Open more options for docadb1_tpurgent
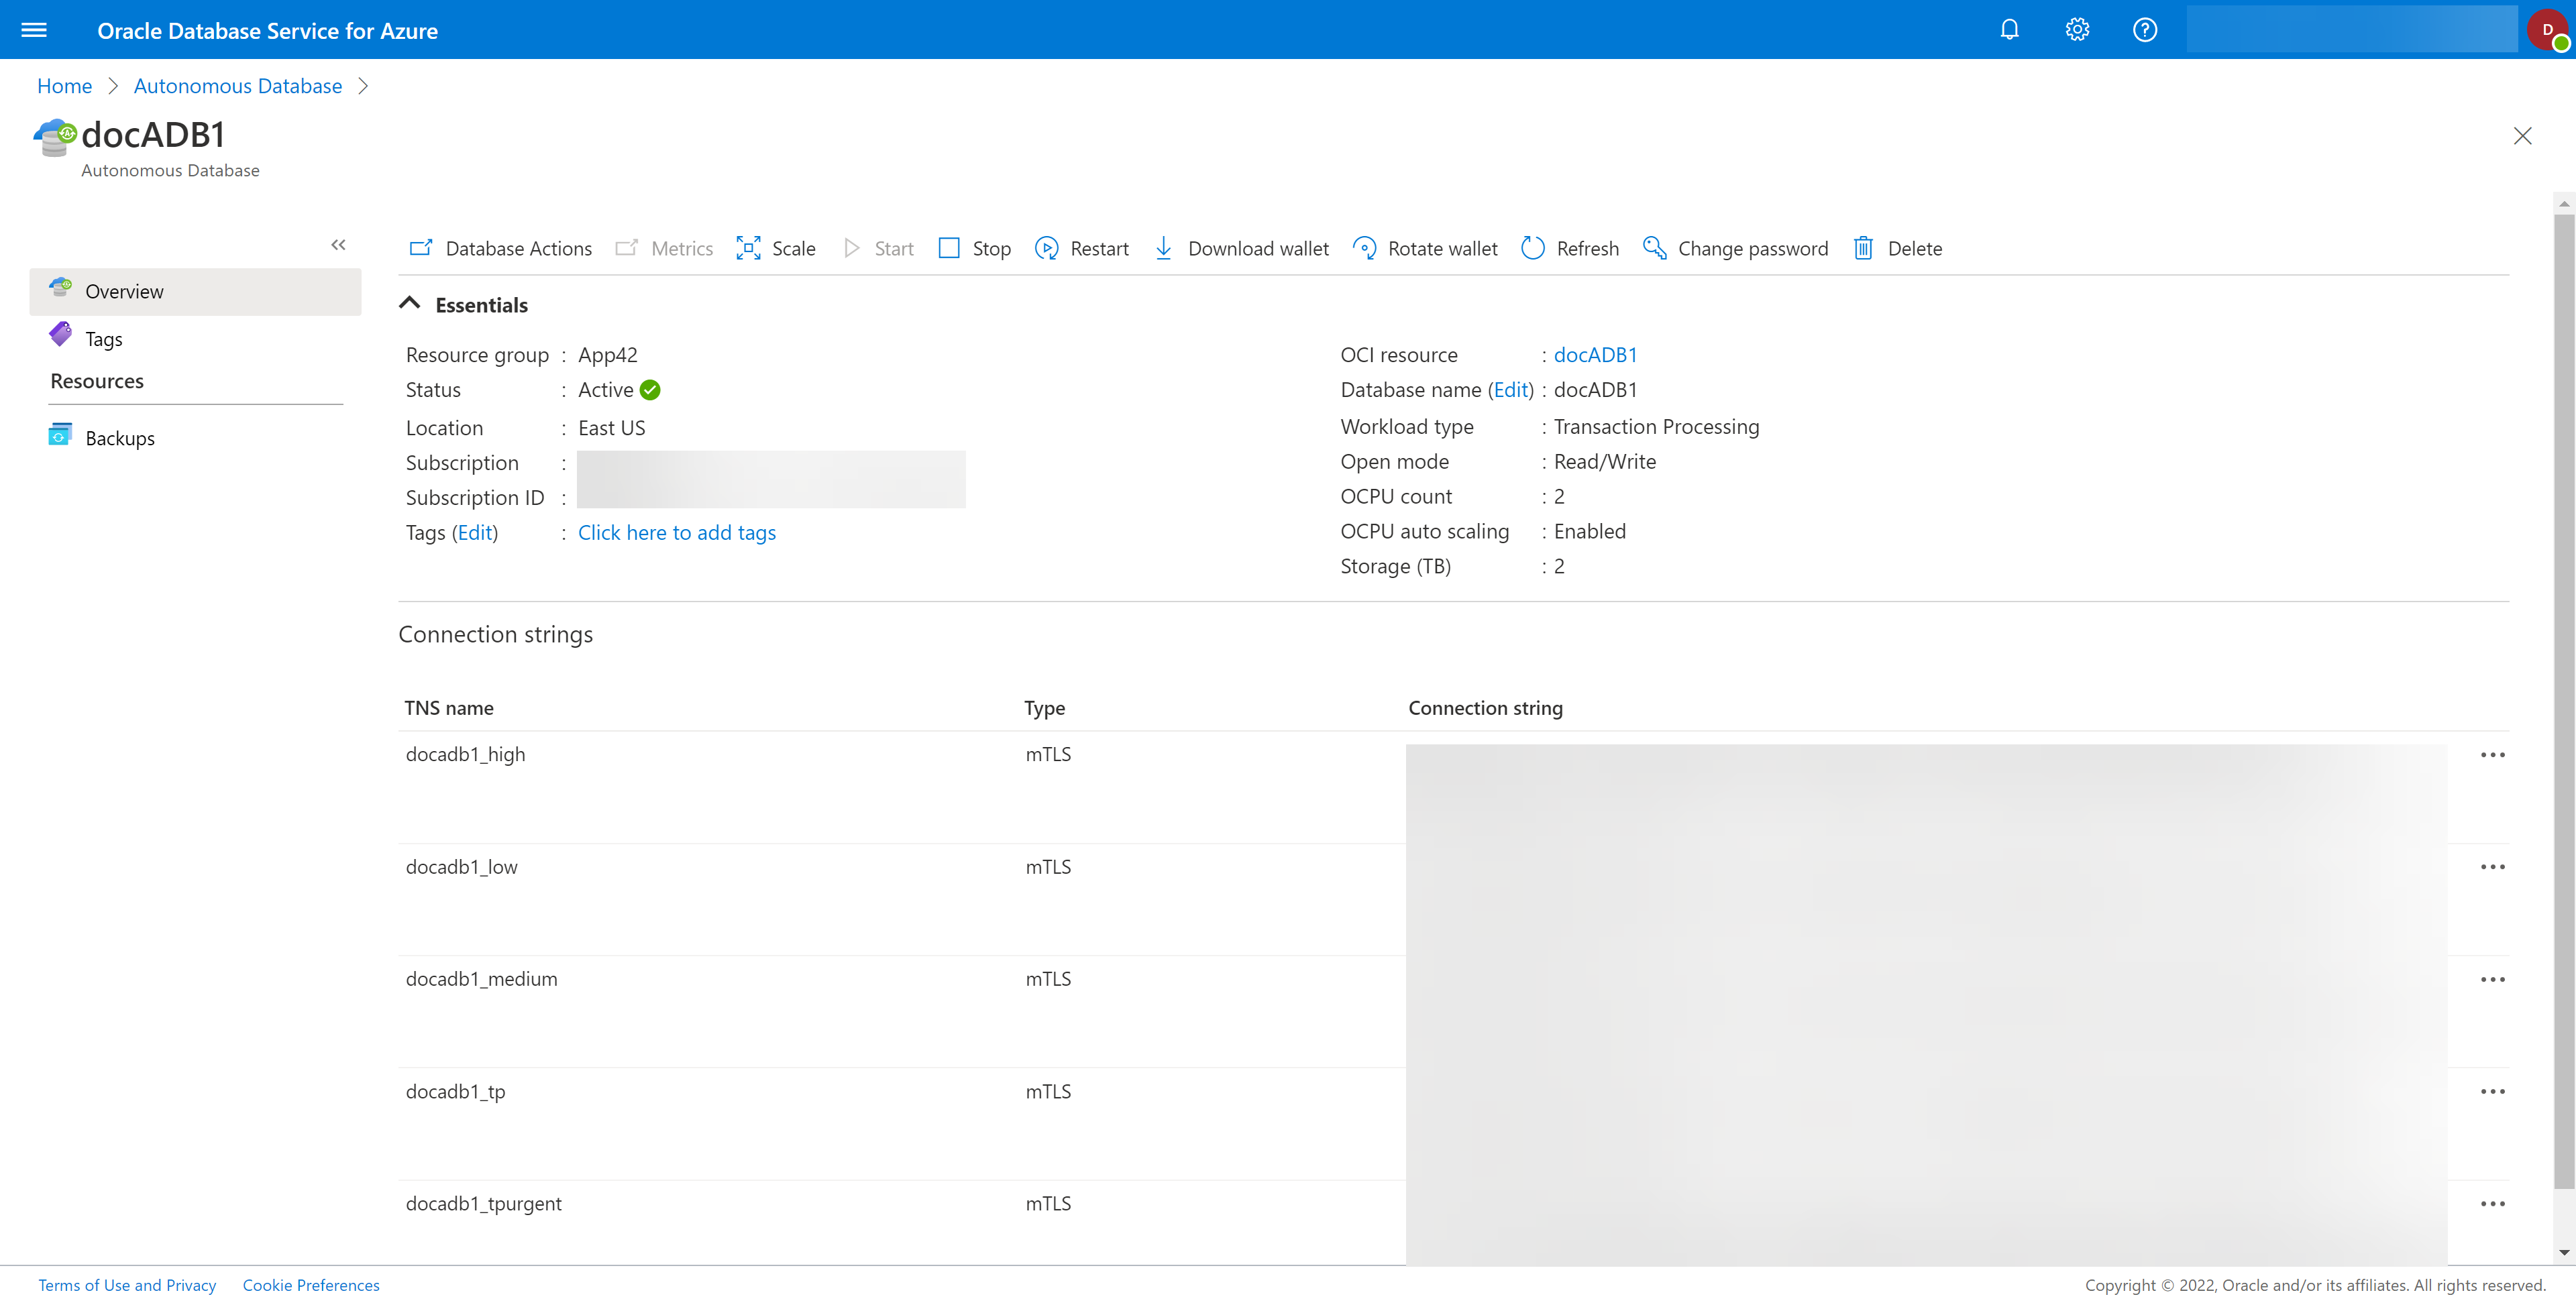This screenshot has height=1309, width=2576. click(2492, 1203)
